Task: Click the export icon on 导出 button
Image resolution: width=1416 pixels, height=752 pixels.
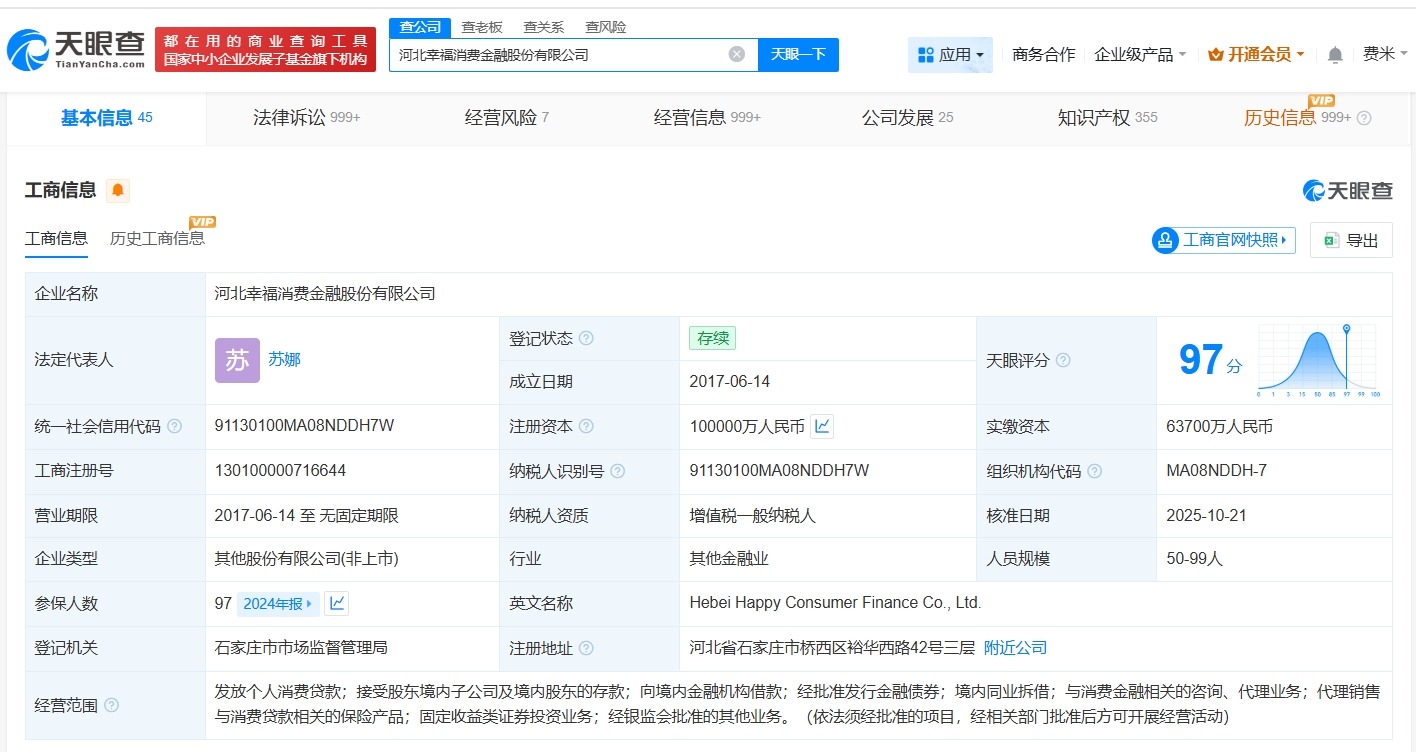Action: coord(1330,240)
